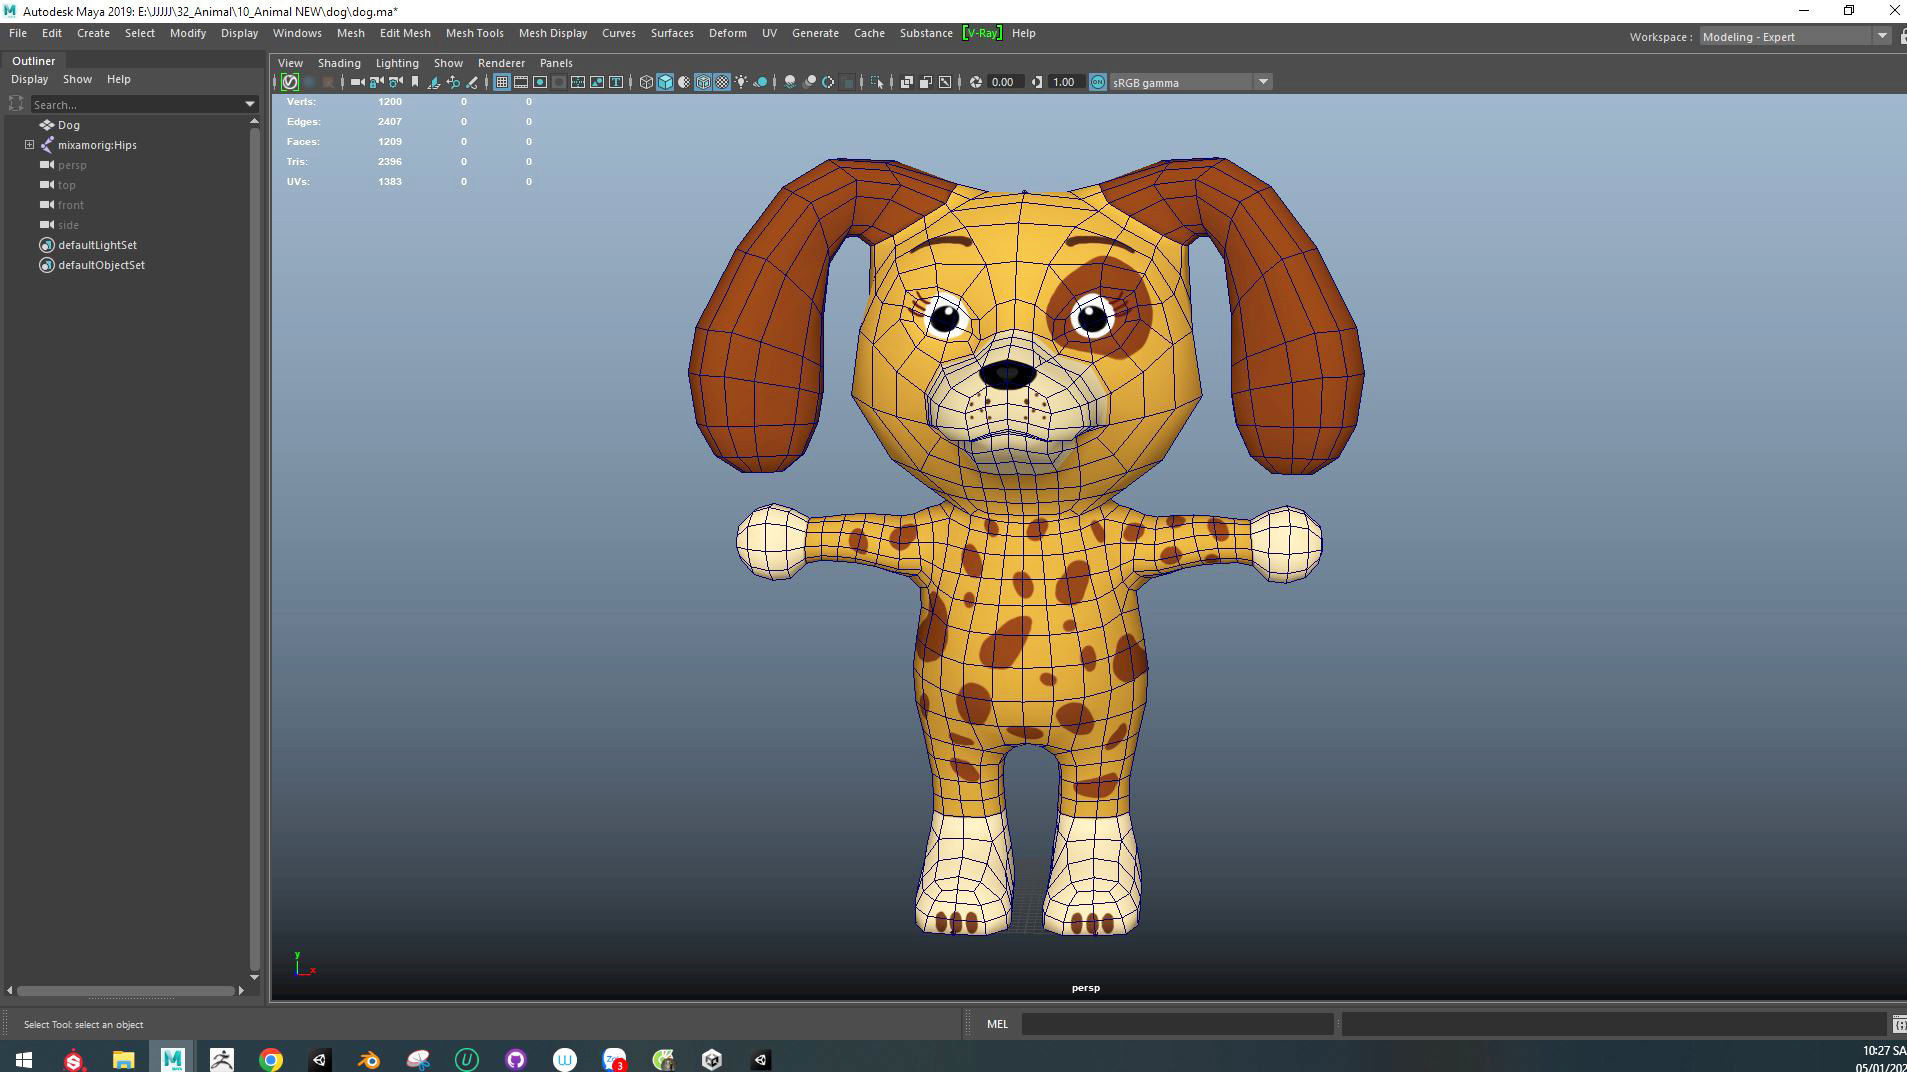Toggle the resolution gate icon
Viewport: 1907px width, 1072px height.
[x=540, y=82]
